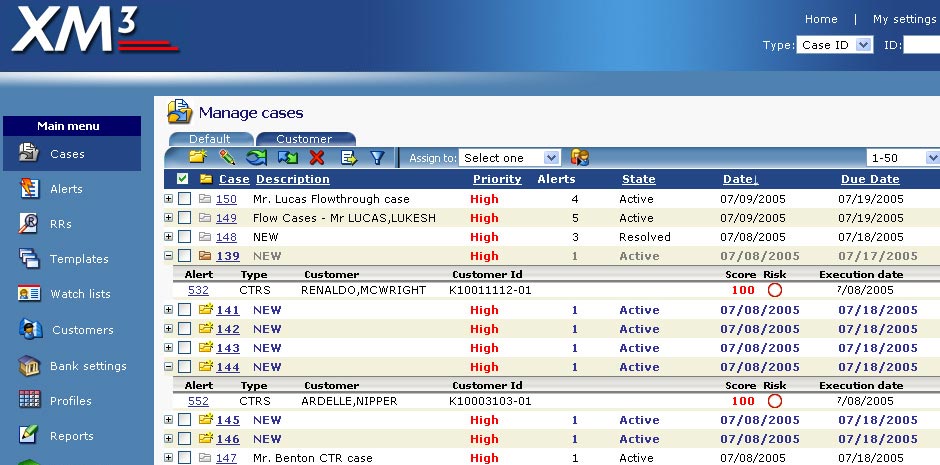Image resolution: width=940 pixels, height=465 pixels.
Task: Switch to the Default tab
Action: click(x=211, y=139)
